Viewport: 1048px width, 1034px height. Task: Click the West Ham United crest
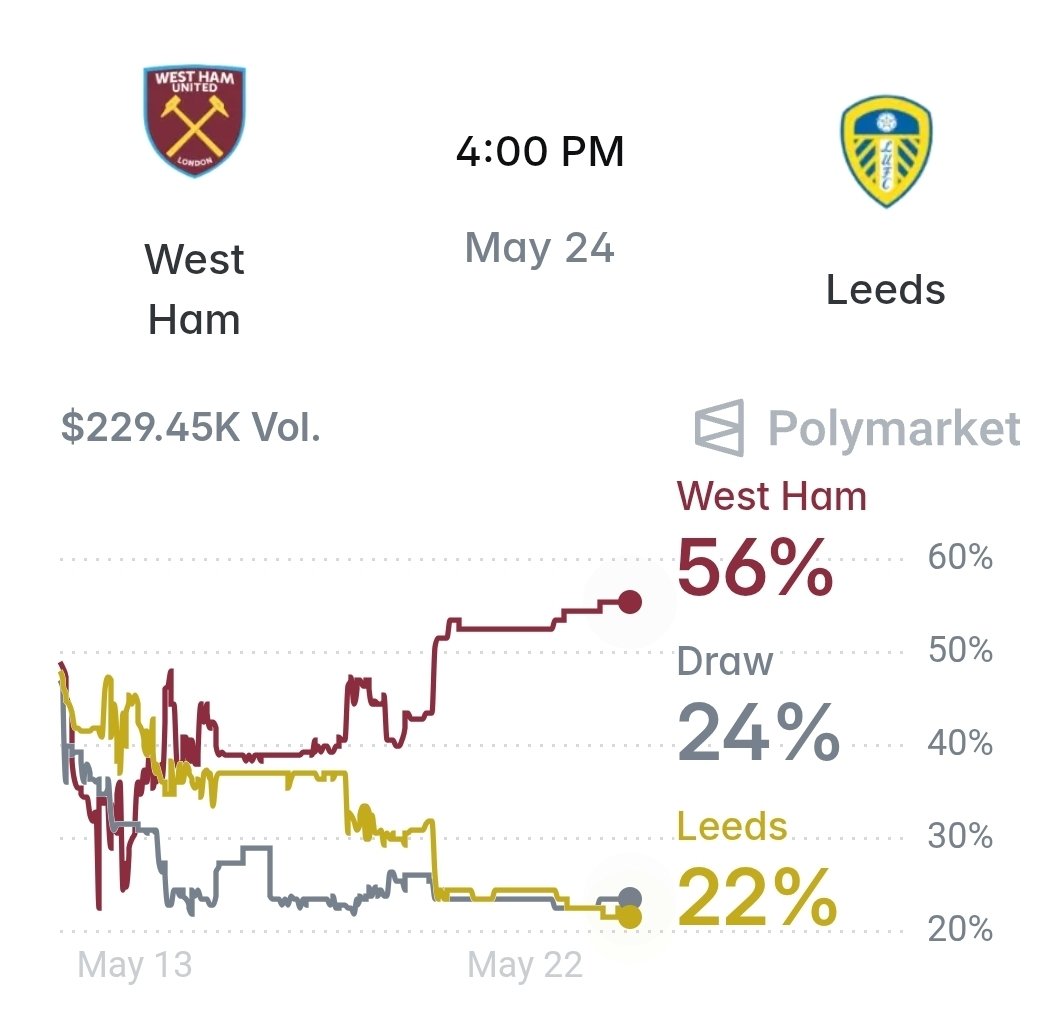point(194,120)
